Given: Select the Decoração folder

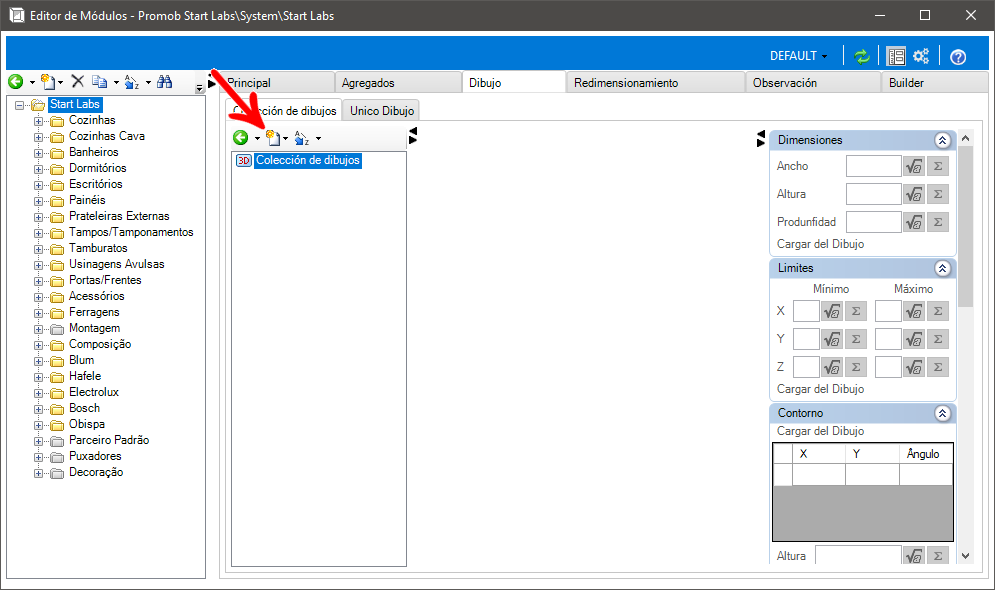Looking at the screenshot, I should (x=96, y=472).
